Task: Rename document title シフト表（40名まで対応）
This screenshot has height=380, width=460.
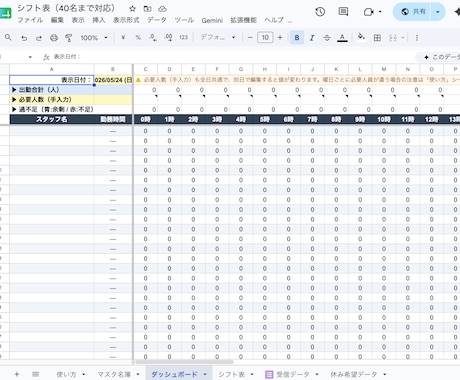Action: (x=66, y=8)
